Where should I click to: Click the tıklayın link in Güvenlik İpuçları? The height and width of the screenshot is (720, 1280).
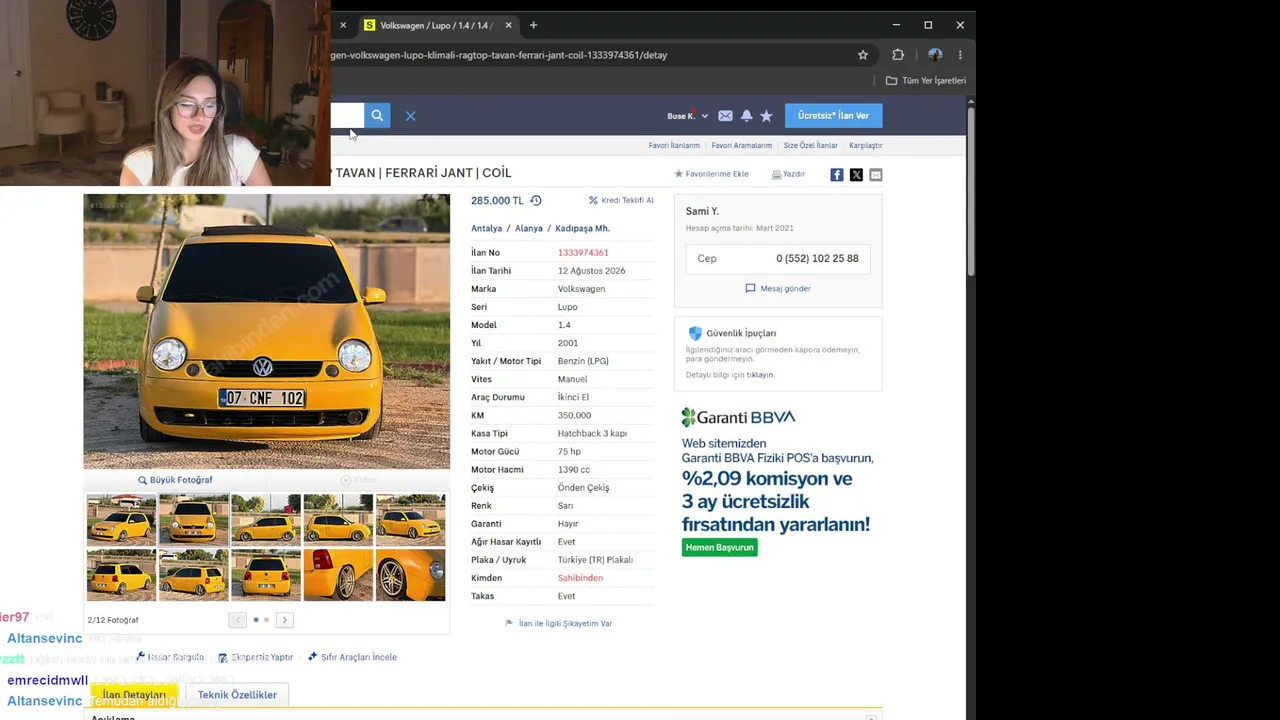click(760, 375)
